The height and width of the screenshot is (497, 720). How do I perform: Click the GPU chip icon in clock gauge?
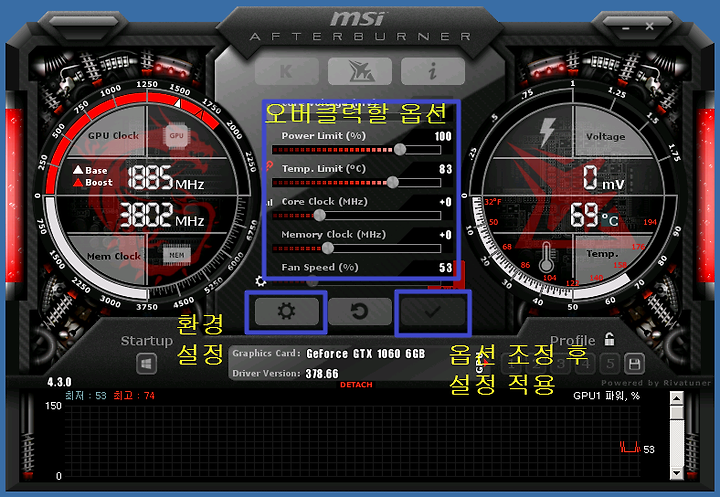coord(176,136)
